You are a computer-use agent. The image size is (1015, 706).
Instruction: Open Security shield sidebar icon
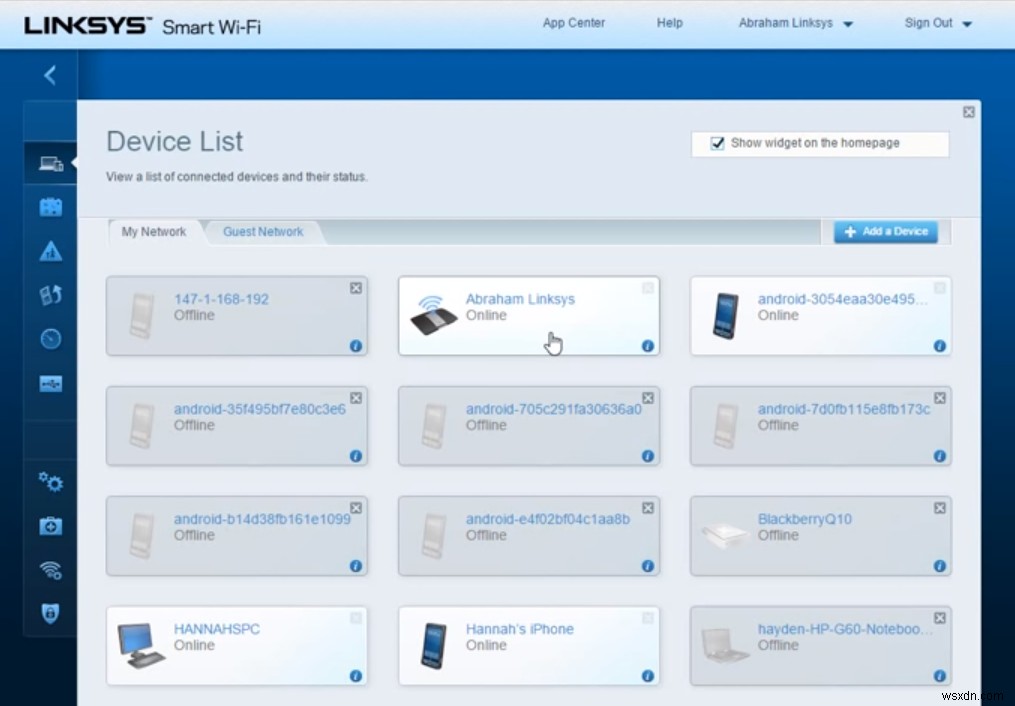[x=50, y=613]
